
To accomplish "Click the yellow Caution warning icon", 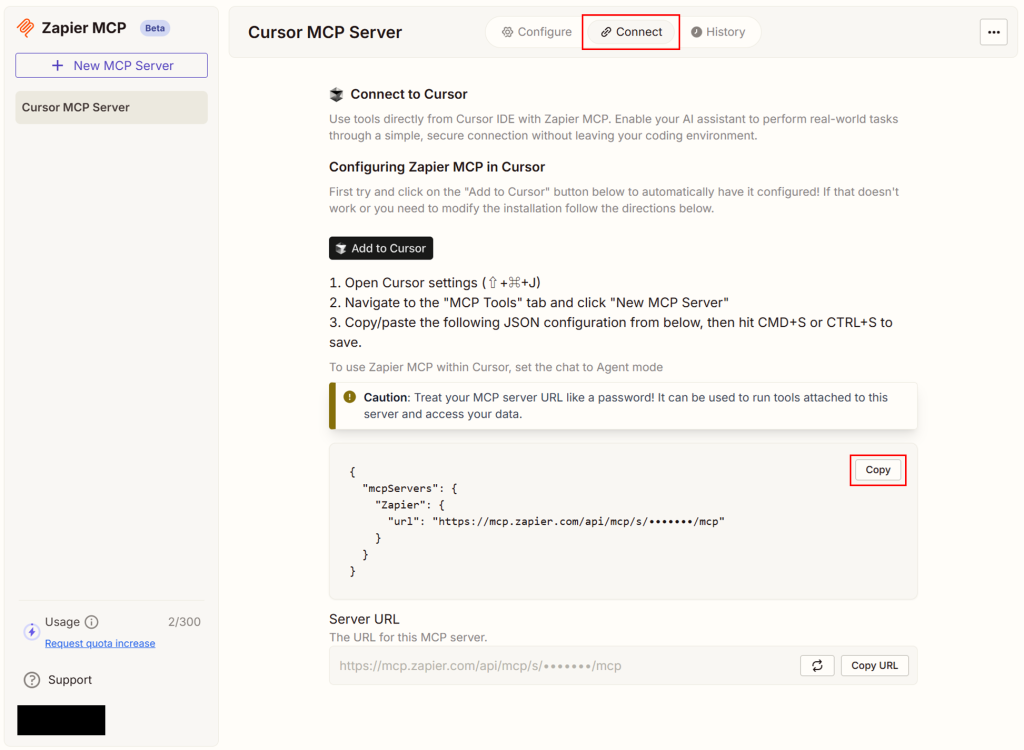I will [x=350, y=397].
